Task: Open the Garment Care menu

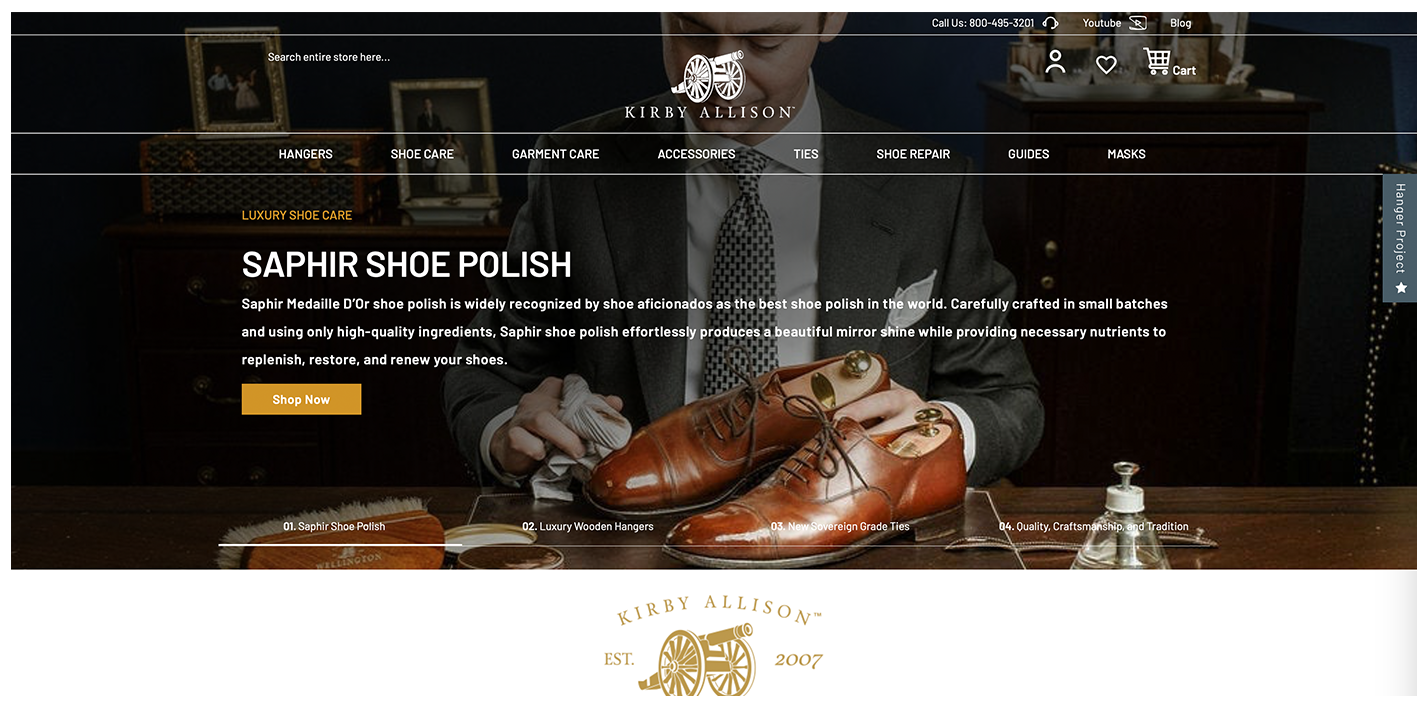Action: pos(556,154)
